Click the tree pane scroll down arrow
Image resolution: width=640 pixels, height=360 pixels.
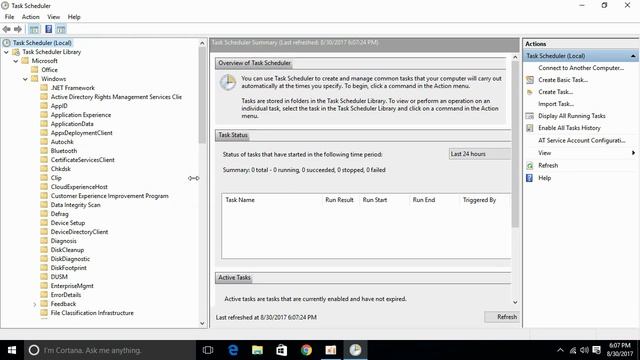(x=202, y=323)
